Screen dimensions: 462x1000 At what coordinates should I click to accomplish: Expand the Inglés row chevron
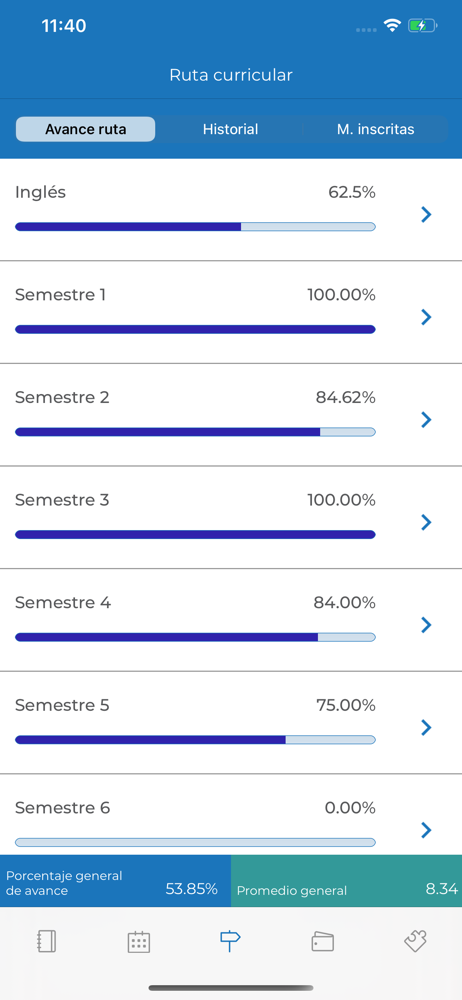tap(426, 215)
